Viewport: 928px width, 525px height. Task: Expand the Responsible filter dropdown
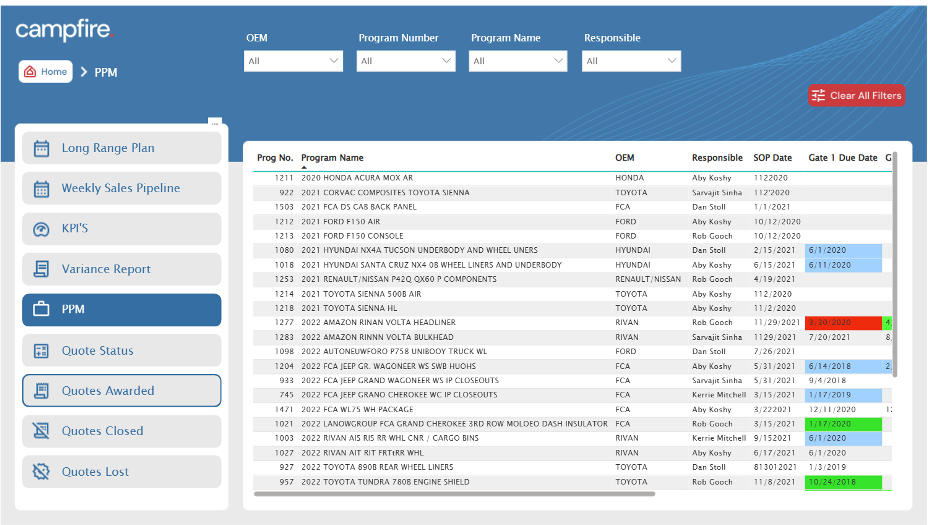point(631,61)
